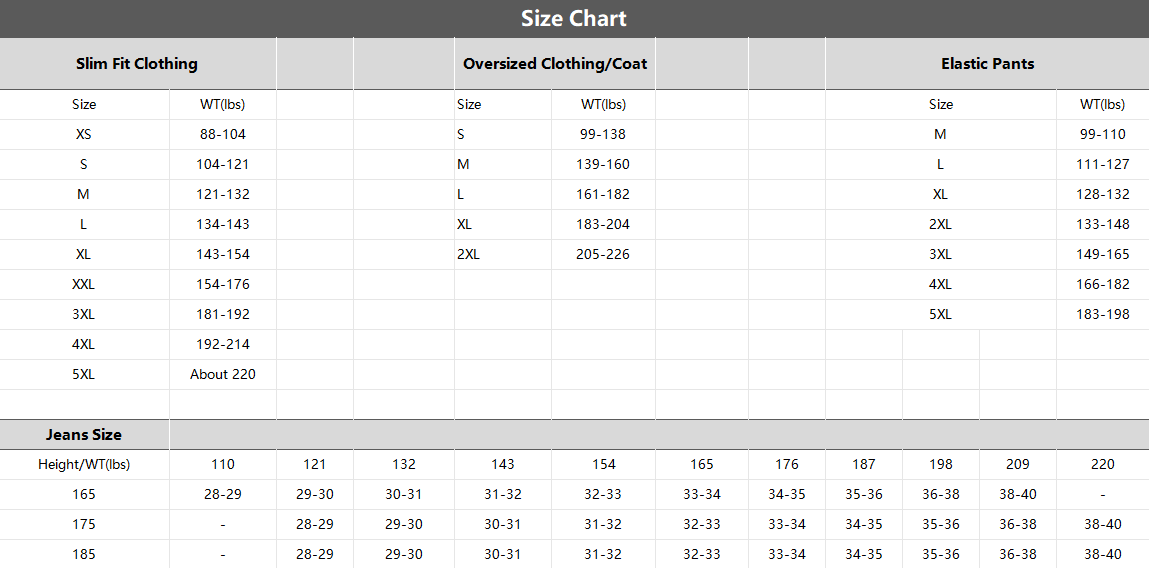Screen dimensions: 1149x568
Task: Click the 166-182 weight cell
Action: (x=1103, y=284)
